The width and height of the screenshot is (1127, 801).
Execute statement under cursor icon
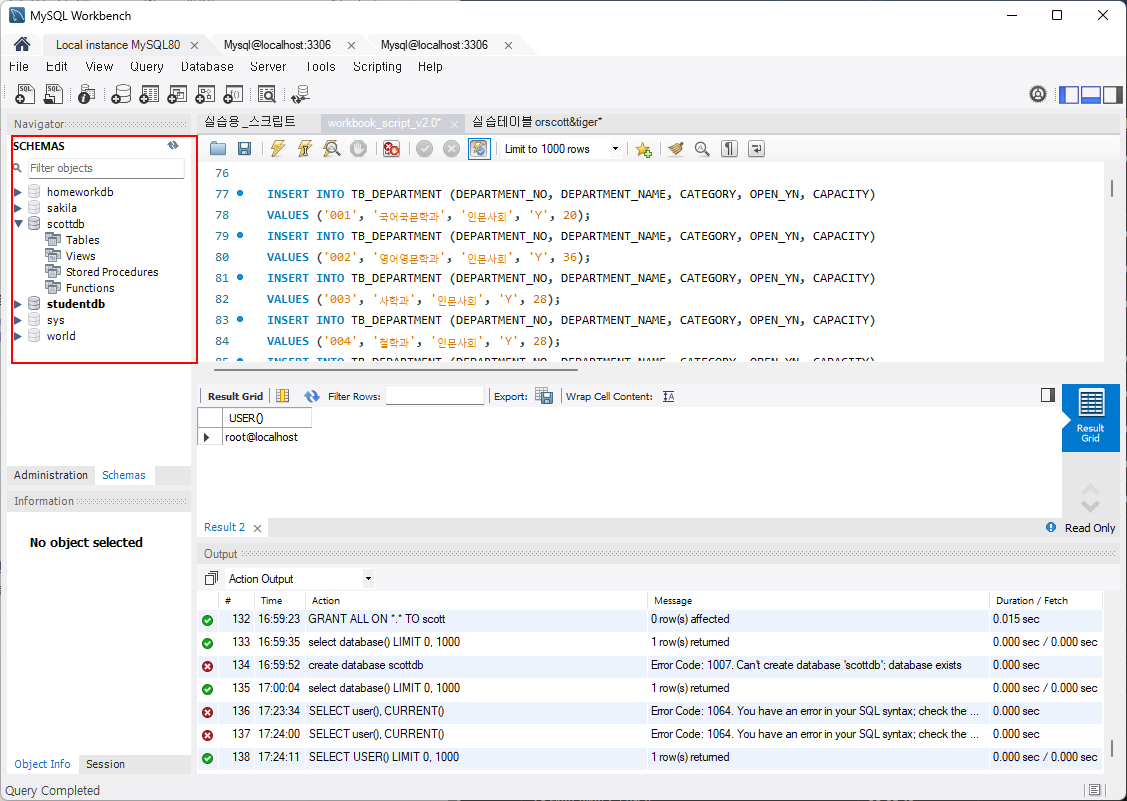click(x=305, y=149)
